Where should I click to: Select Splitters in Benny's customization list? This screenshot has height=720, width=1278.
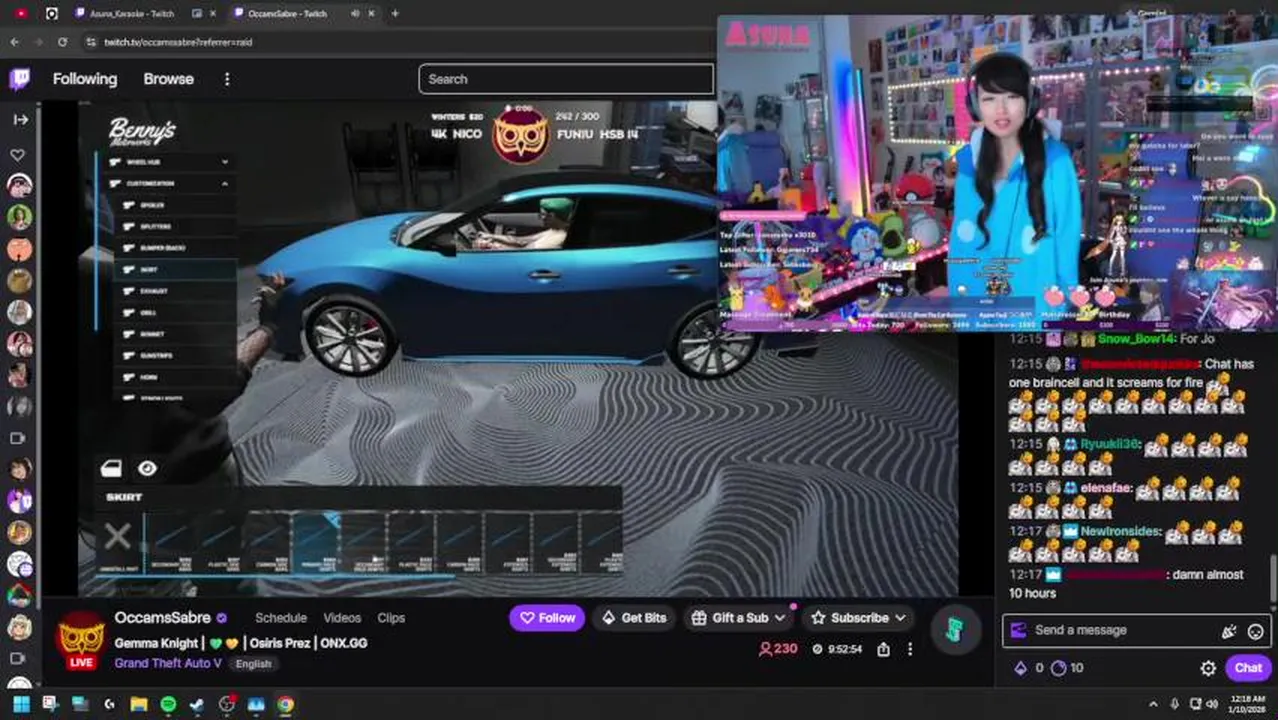176,227
